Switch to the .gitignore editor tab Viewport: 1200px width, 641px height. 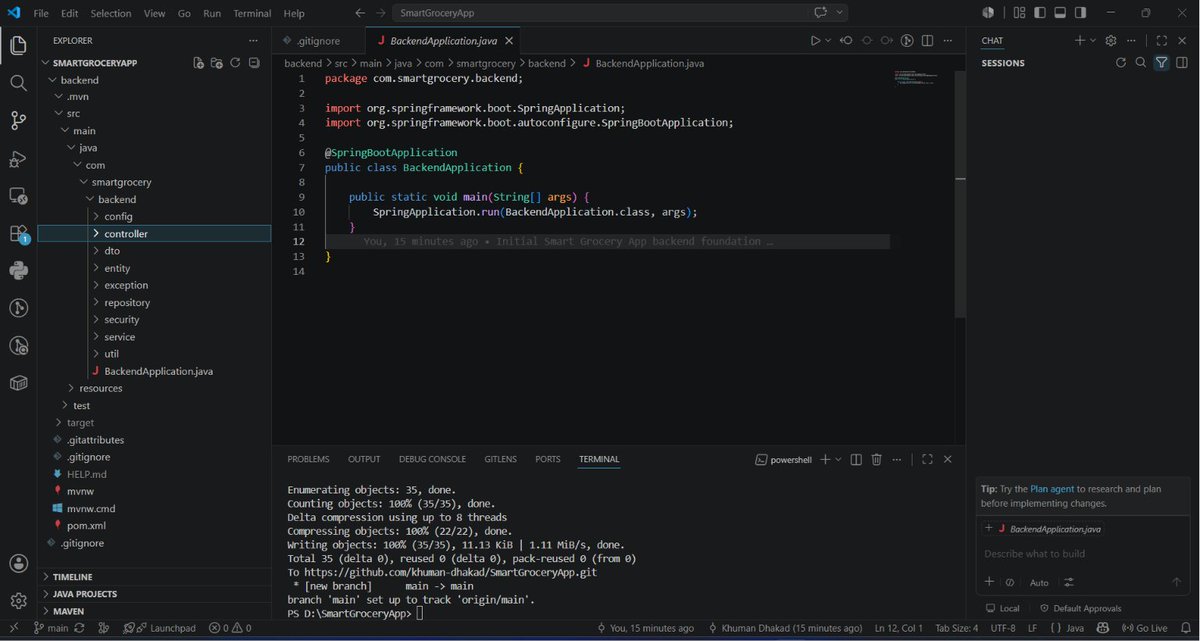point(317,41)
